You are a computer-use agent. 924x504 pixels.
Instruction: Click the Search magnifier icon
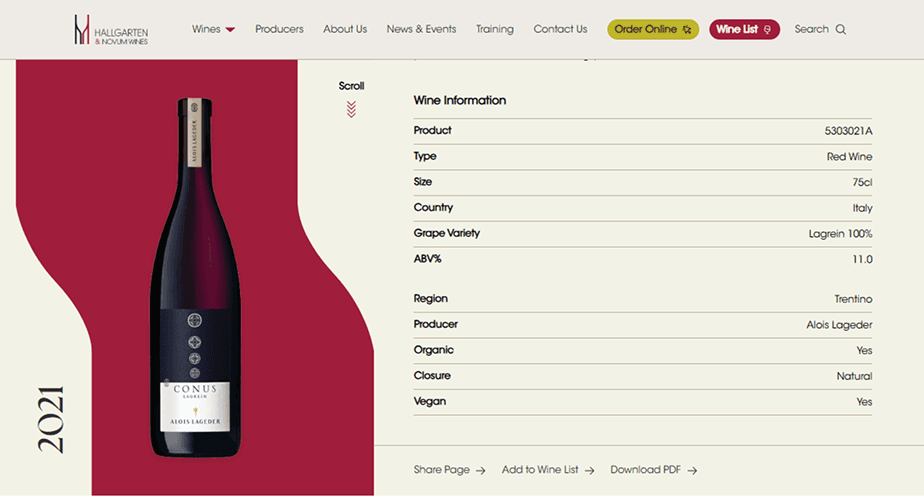point(841,29)
